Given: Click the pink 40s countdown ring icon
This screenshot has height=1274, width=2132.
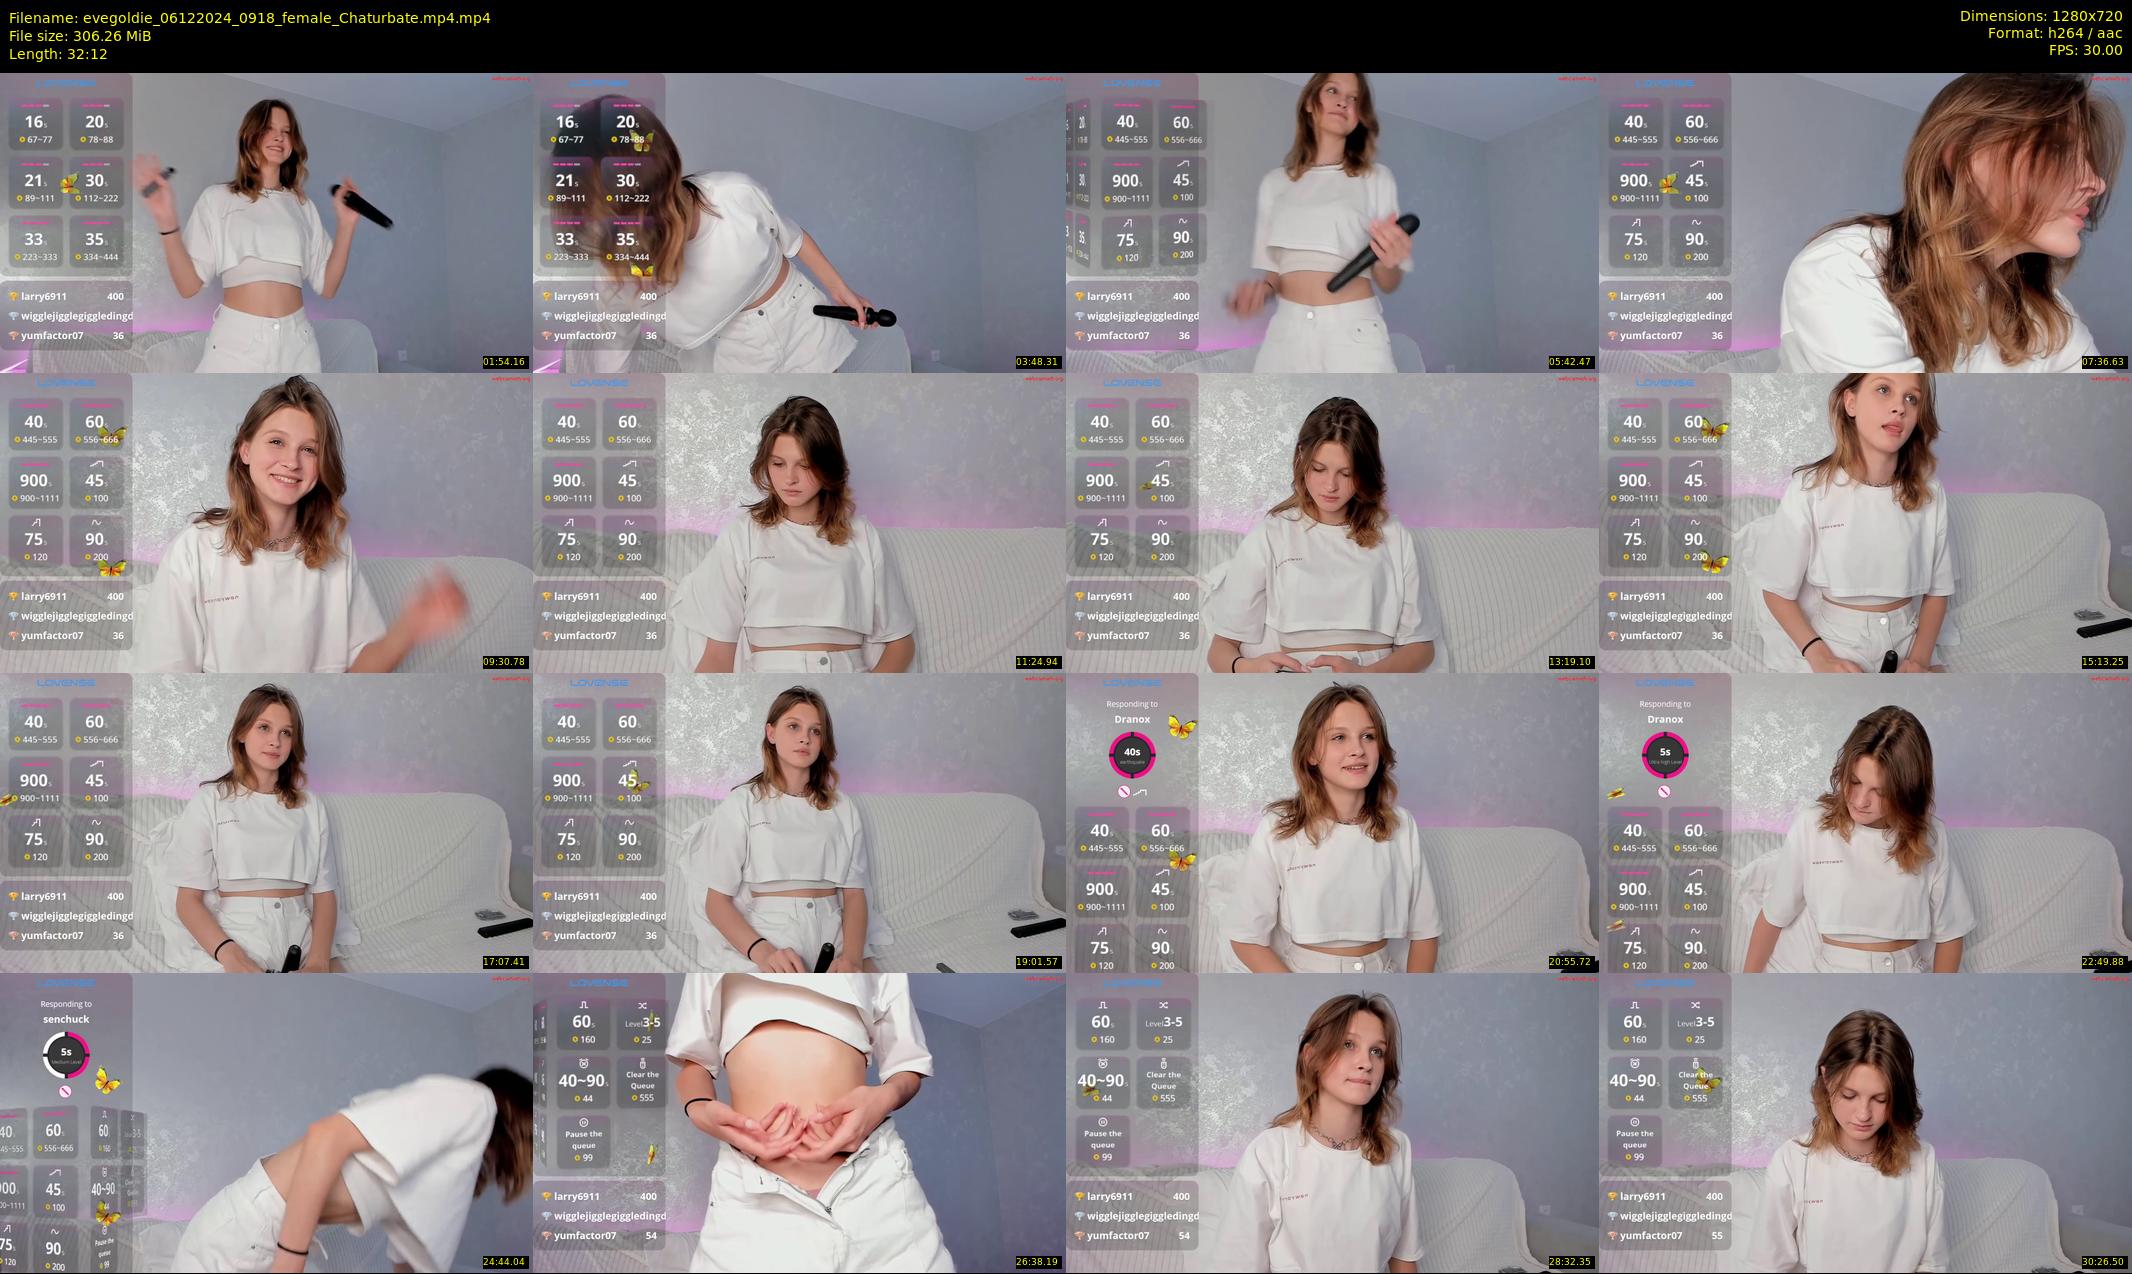Looking at the screenshot, I should point(1132,754).
